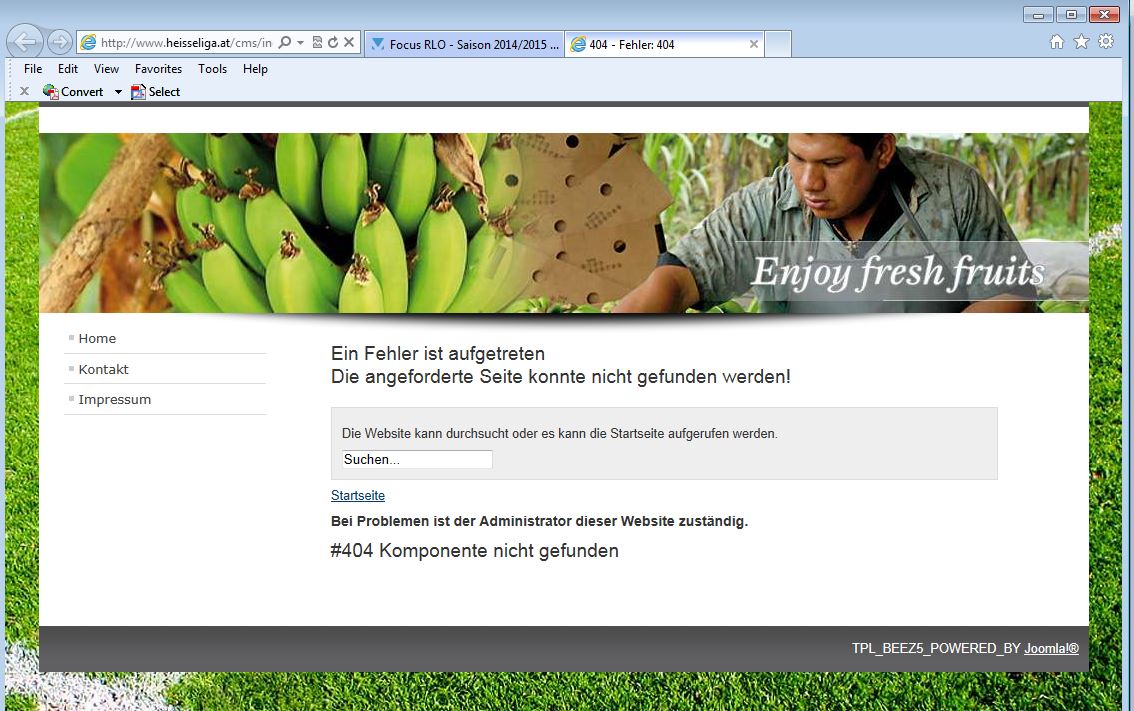
Task: Open the Favorites menu
Action: [158, 69]
